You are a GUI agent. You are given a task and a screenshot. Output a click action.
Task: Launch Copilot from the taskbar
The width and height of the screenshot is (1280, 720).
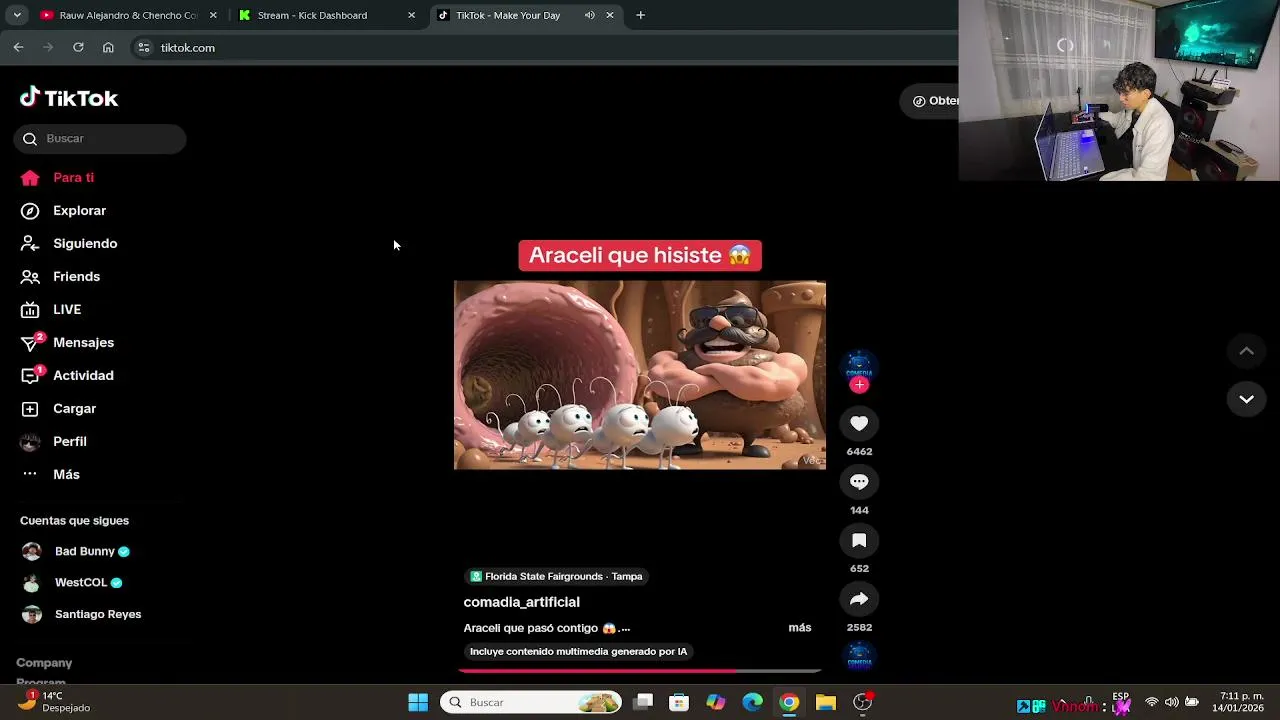tap(716, 702)
